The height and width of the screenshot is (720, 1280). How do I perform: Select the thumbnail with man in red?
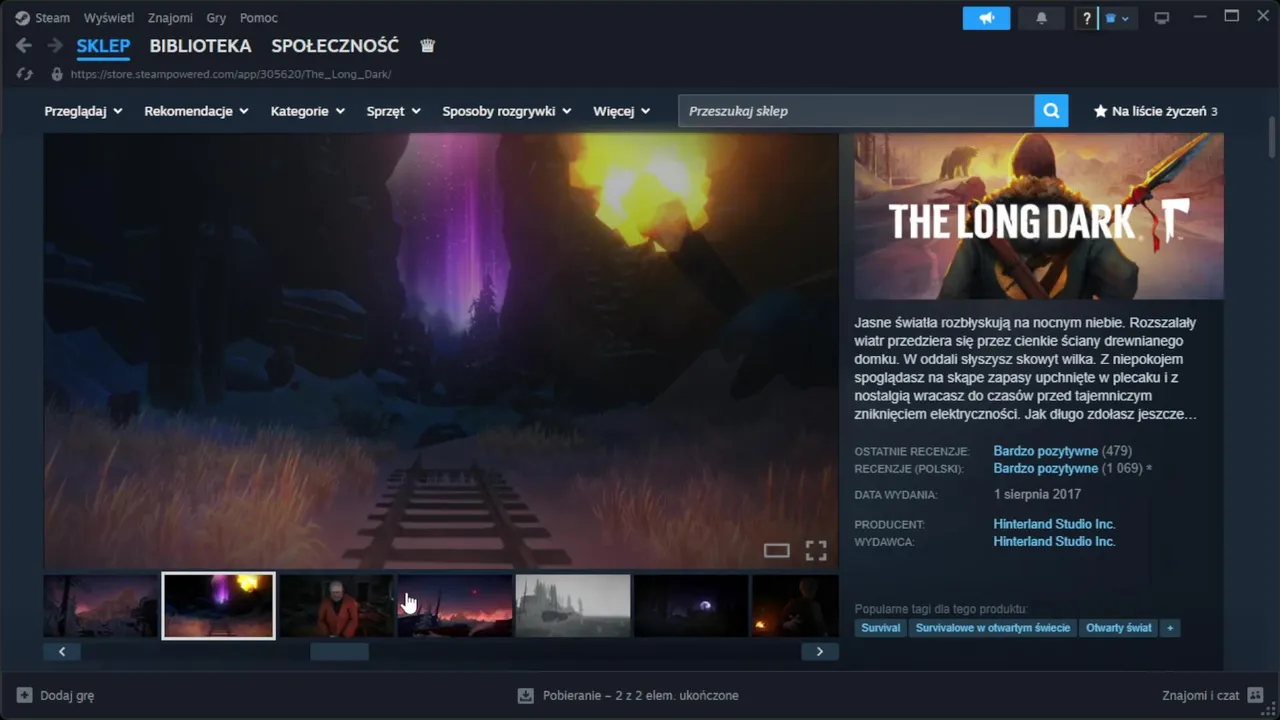point(337,605)
